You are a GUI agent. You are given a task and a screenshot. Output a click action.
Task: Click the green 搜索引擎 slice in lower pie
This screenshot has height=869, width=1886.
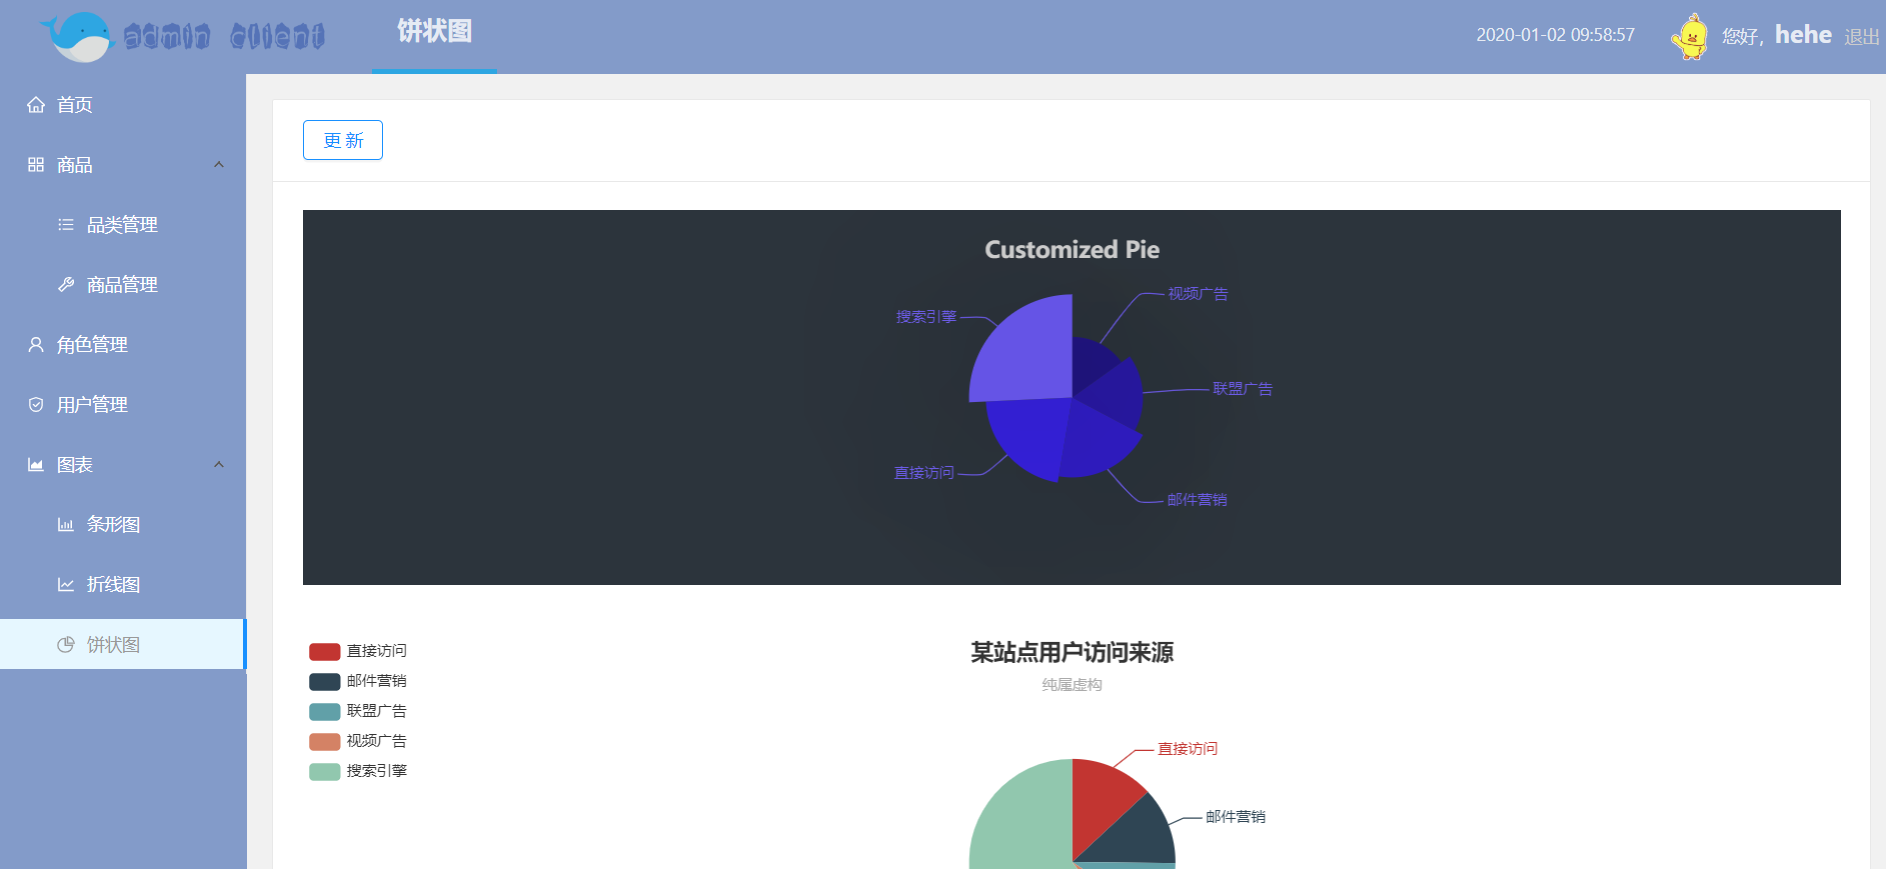coord(1020,820)
